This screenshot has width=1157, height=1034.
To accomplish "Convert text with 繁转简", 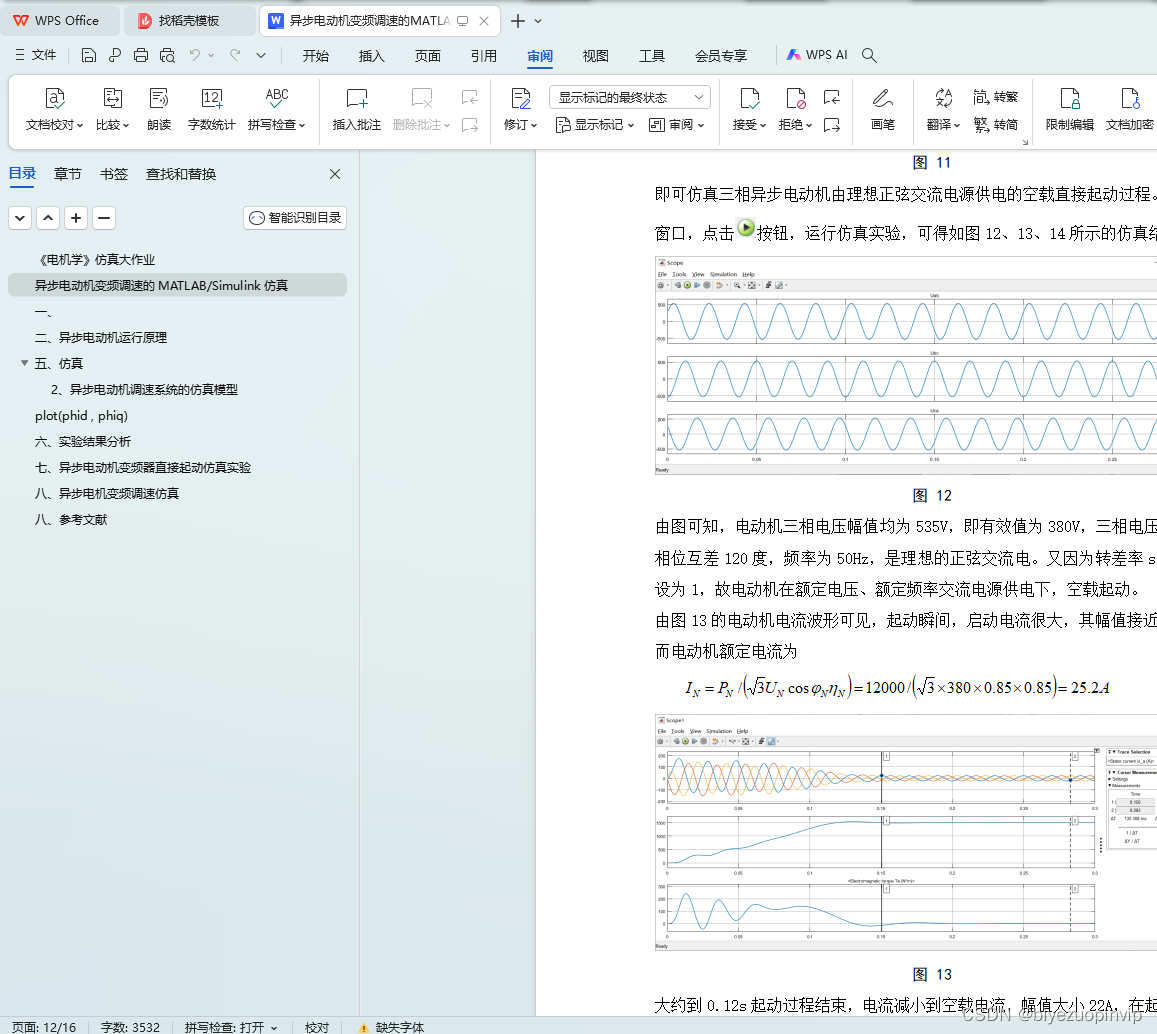I will click(x=995, y=125).
